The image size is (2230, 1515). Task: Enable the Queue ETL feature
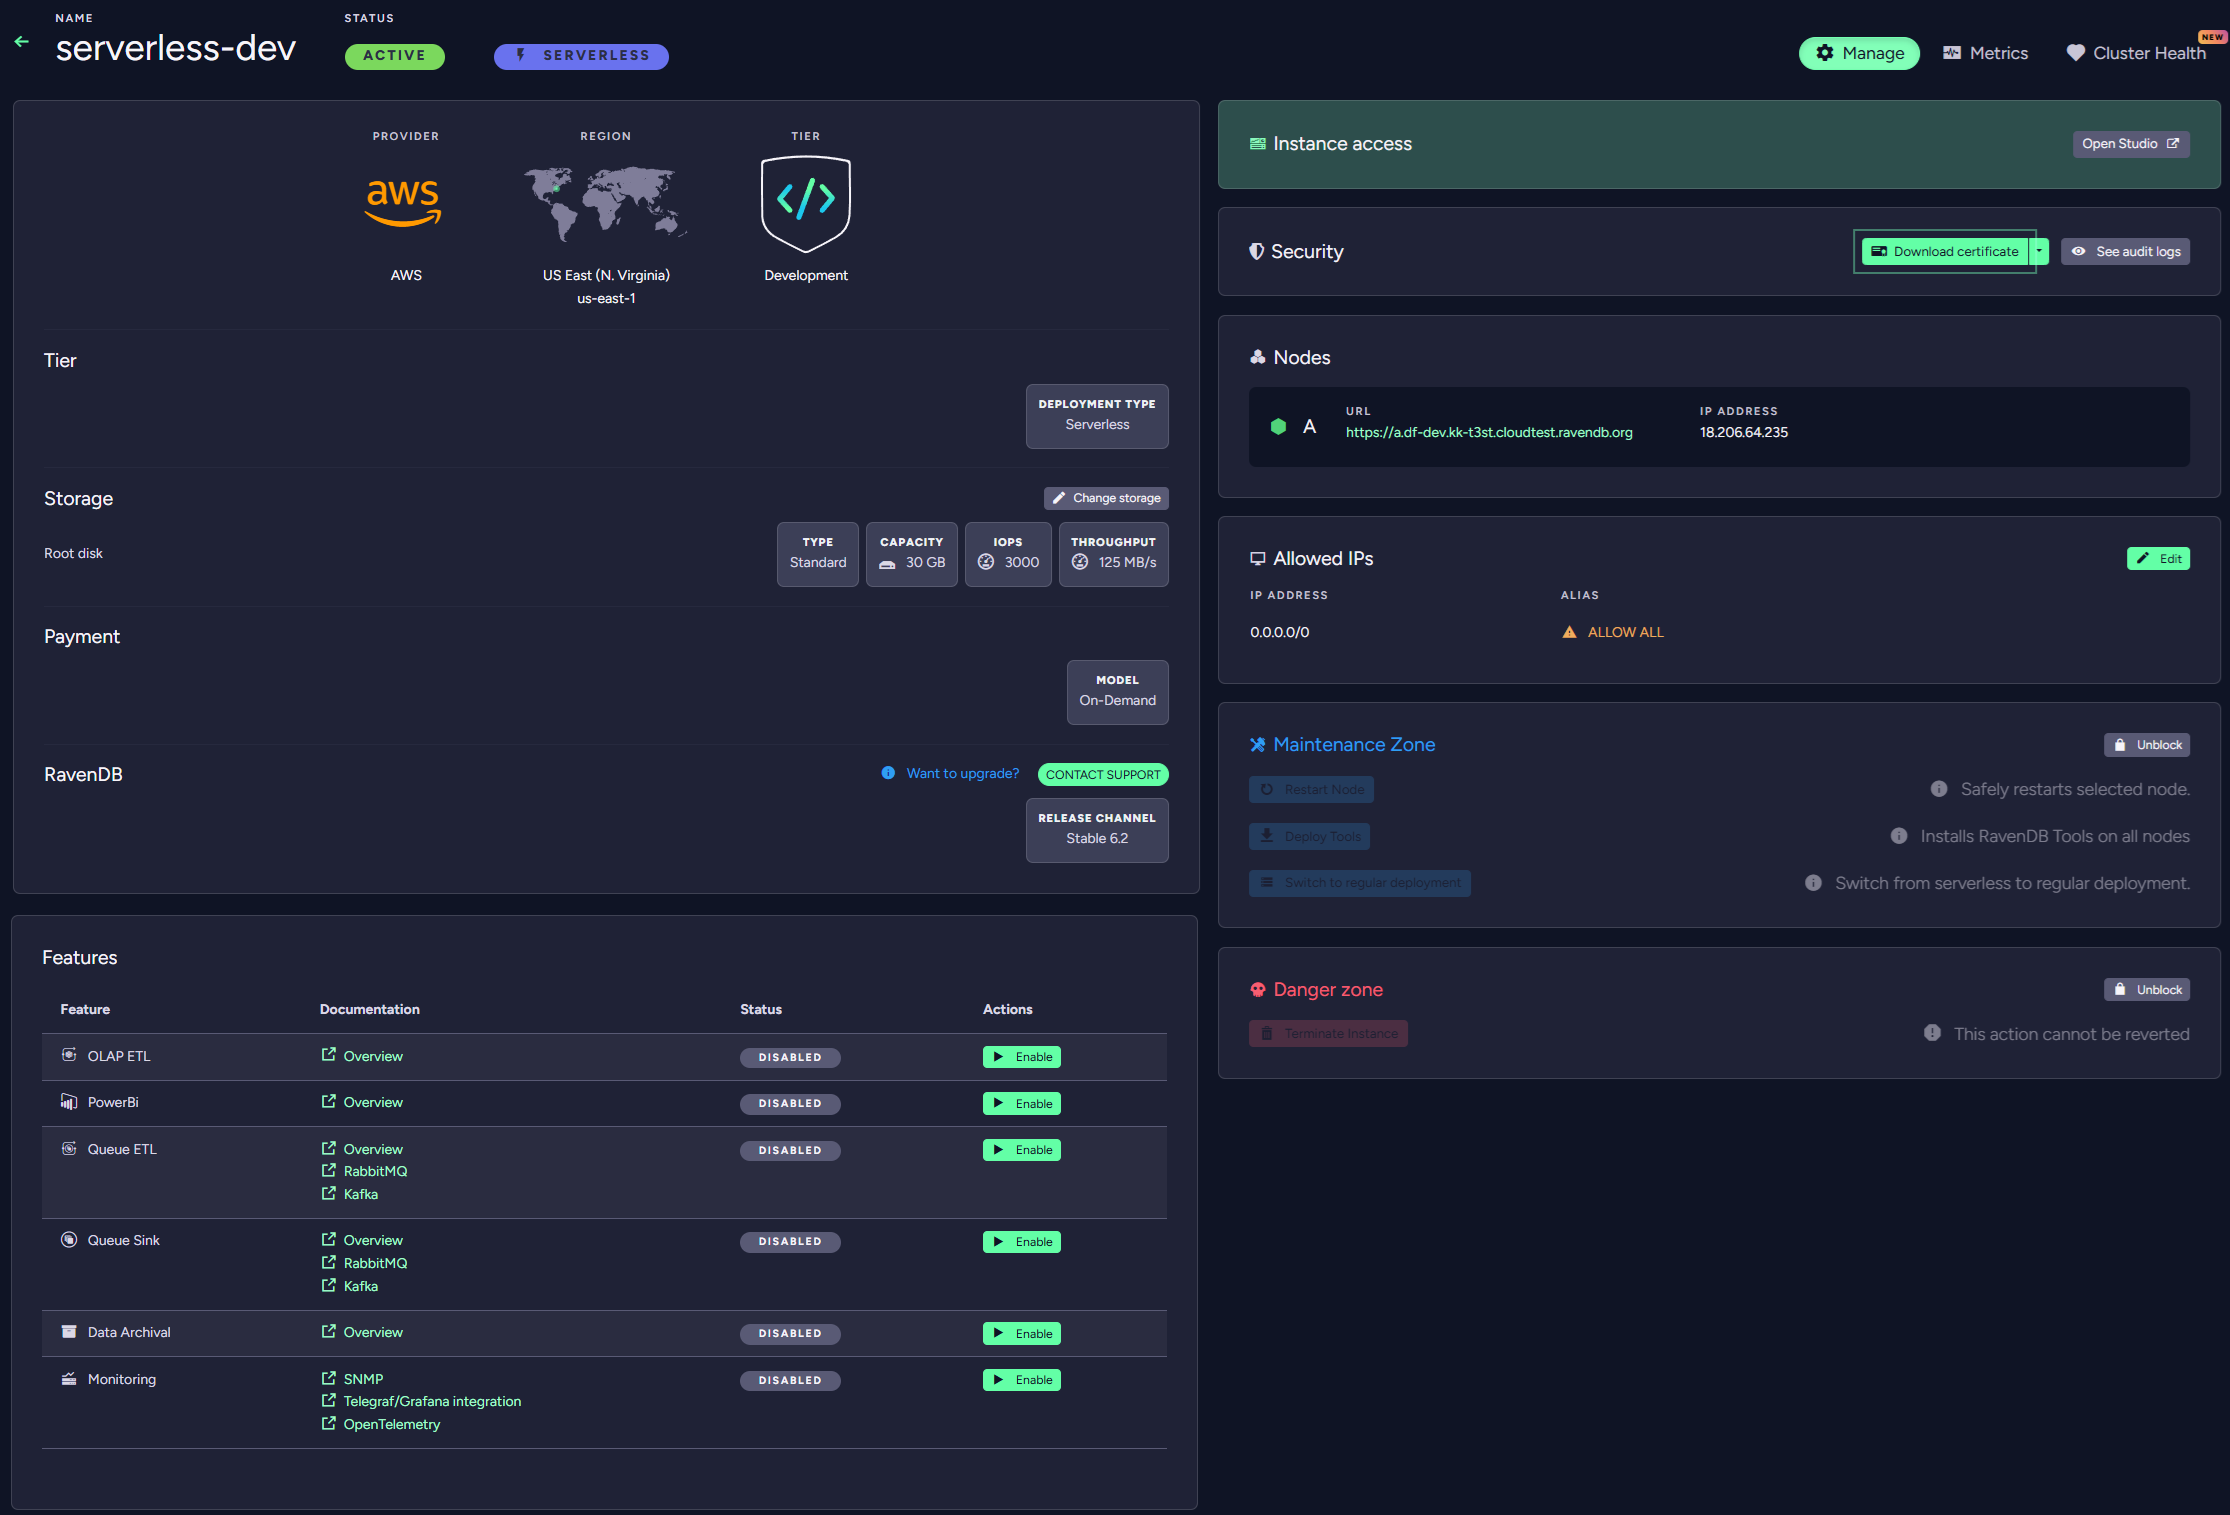tap(1022, 1150)
